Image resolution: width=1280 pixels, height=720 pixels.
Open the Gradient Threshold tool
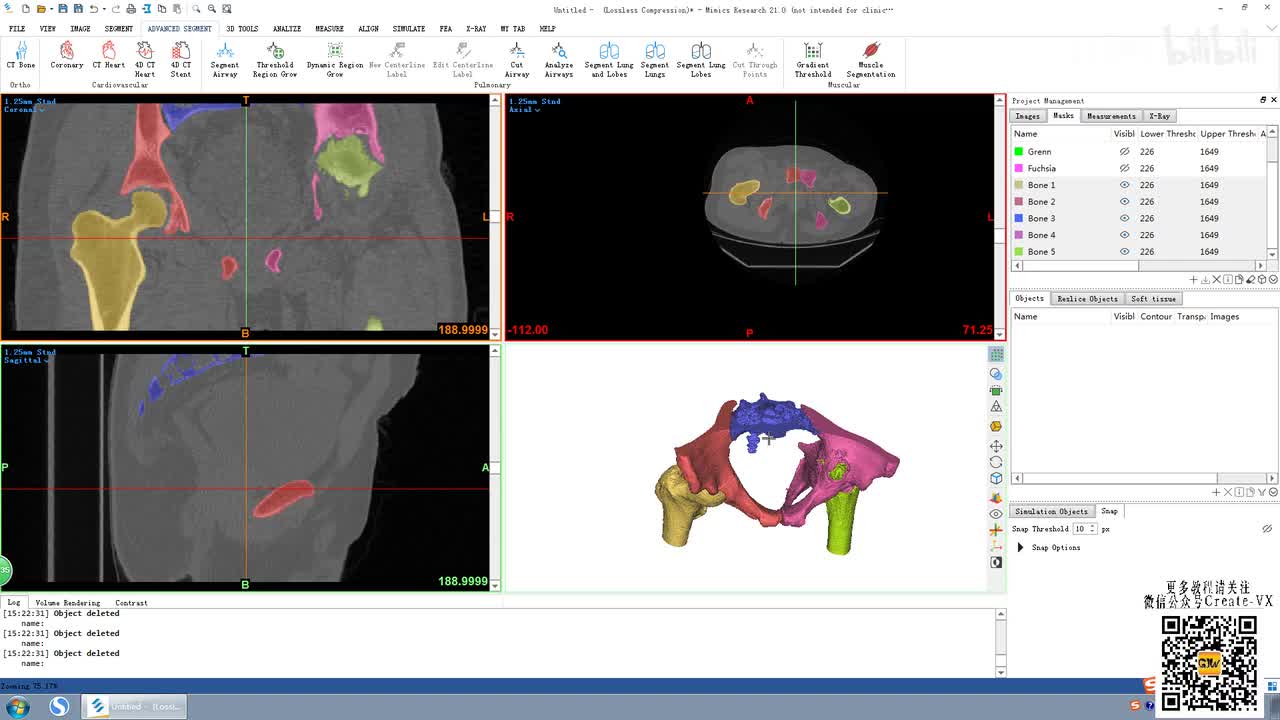click(813, 60)
